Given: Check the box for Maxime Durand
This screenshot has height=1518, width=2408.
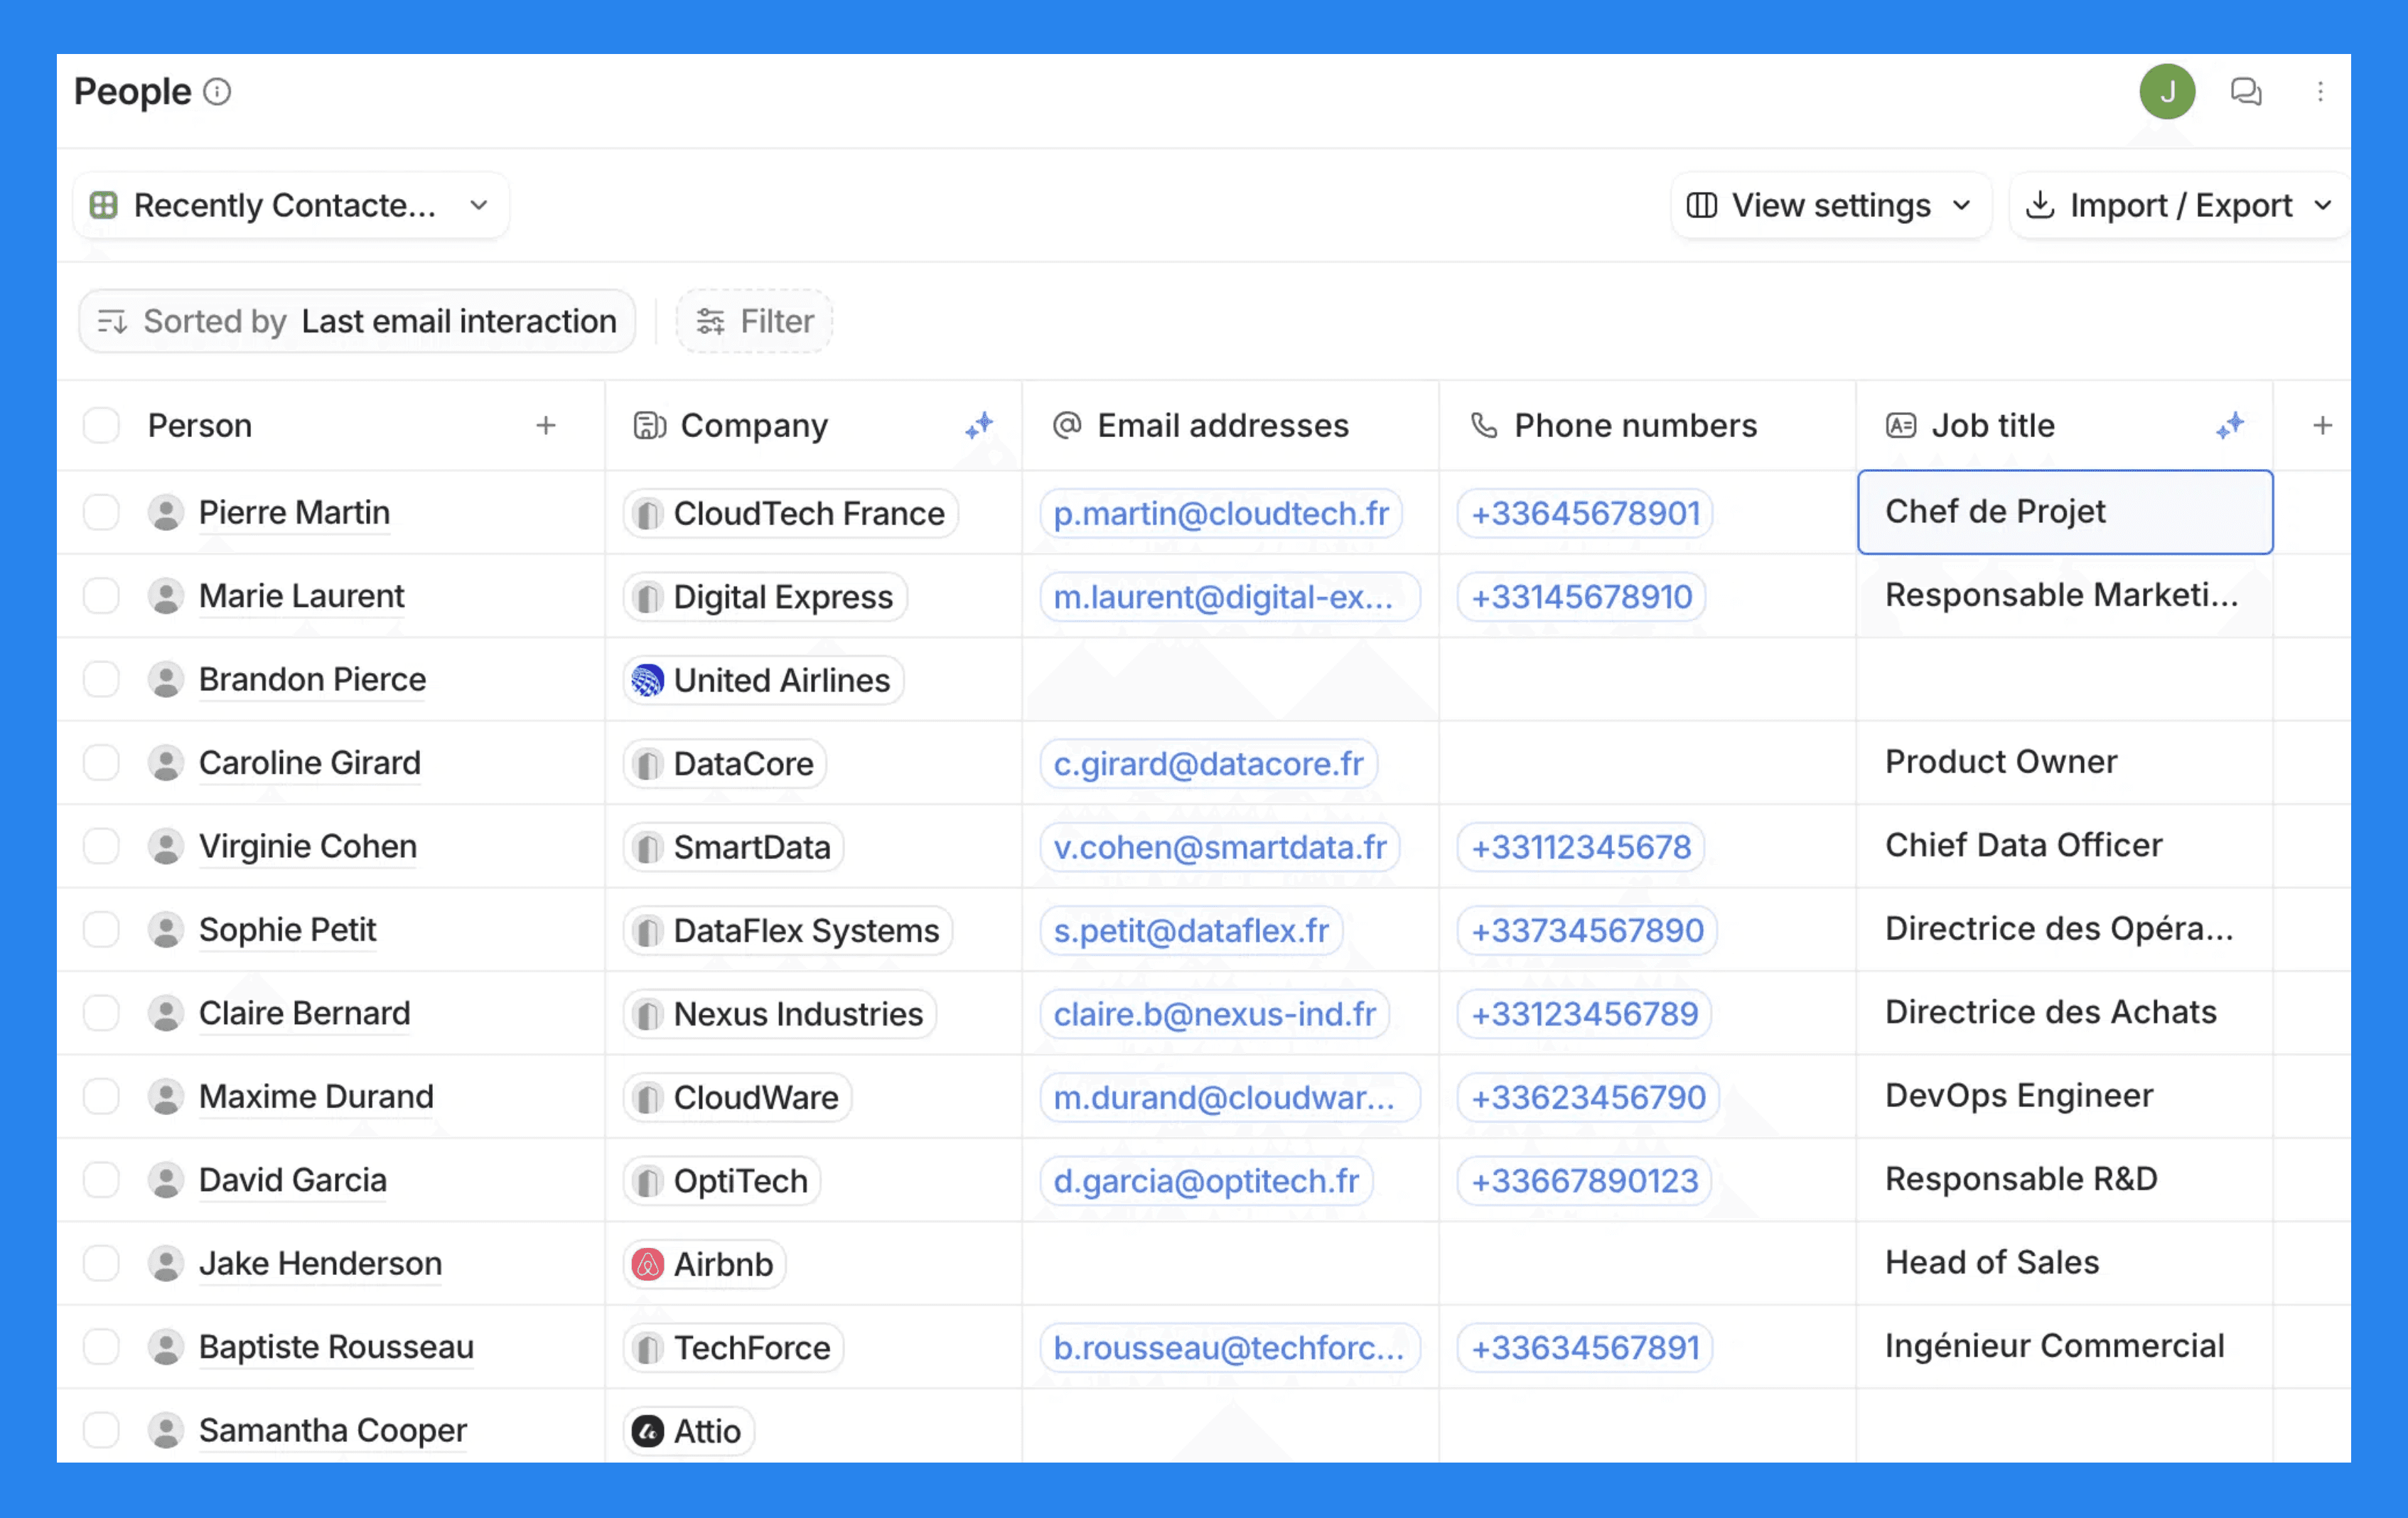Looking at the screenshot, I should (x=101, y=1097).
